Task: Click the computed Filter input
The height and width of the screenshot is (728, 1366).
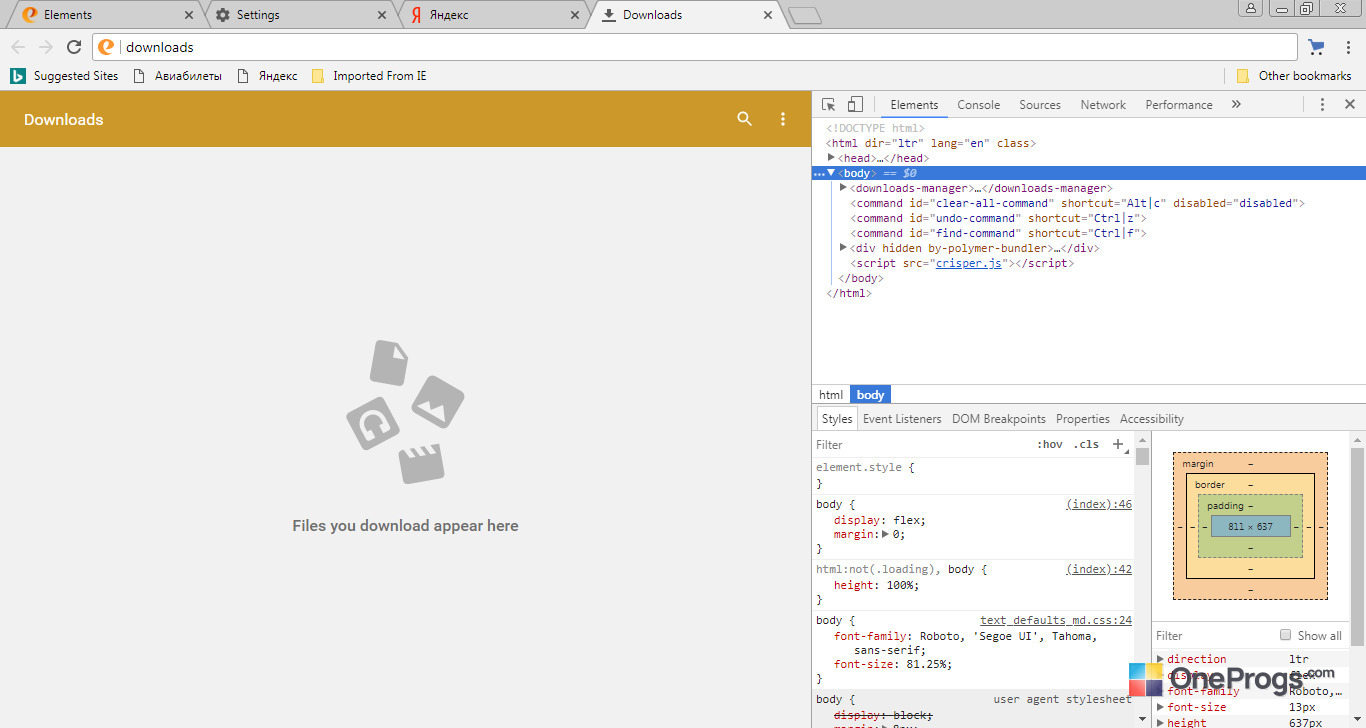Action: pyautogui.click(x=1213, y=635)
